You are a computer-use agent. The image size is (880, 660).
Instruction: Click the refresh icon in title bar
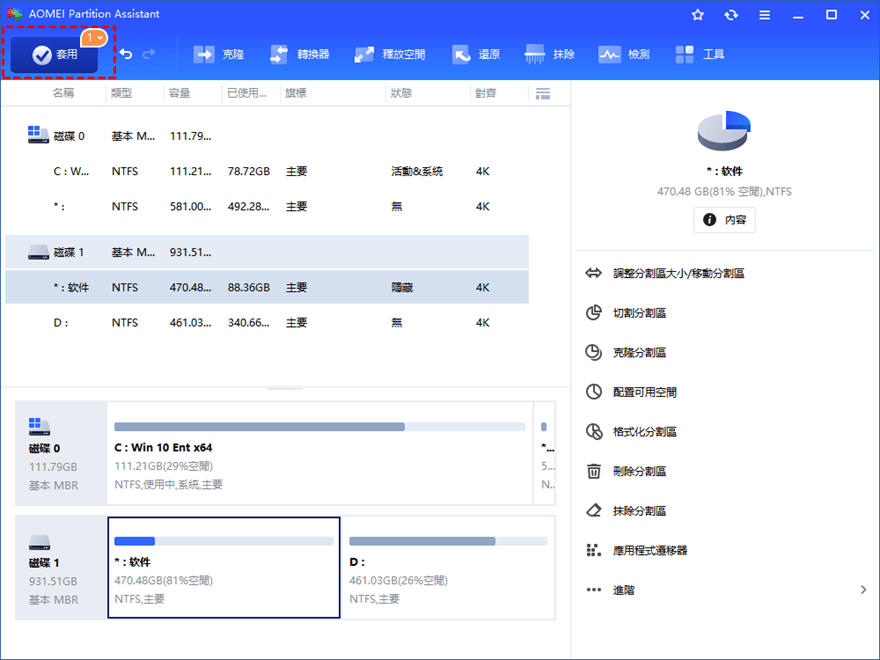(x=731, y=15)
